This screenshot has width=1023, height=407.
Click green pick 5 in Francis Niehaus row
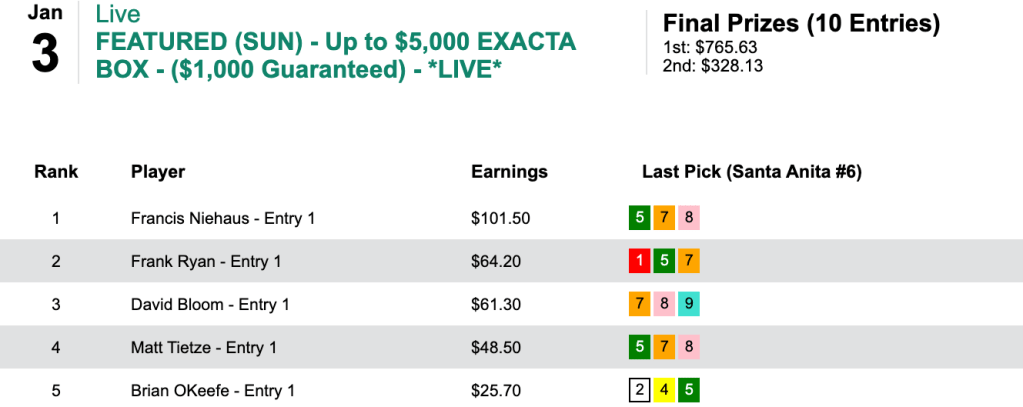638,218
